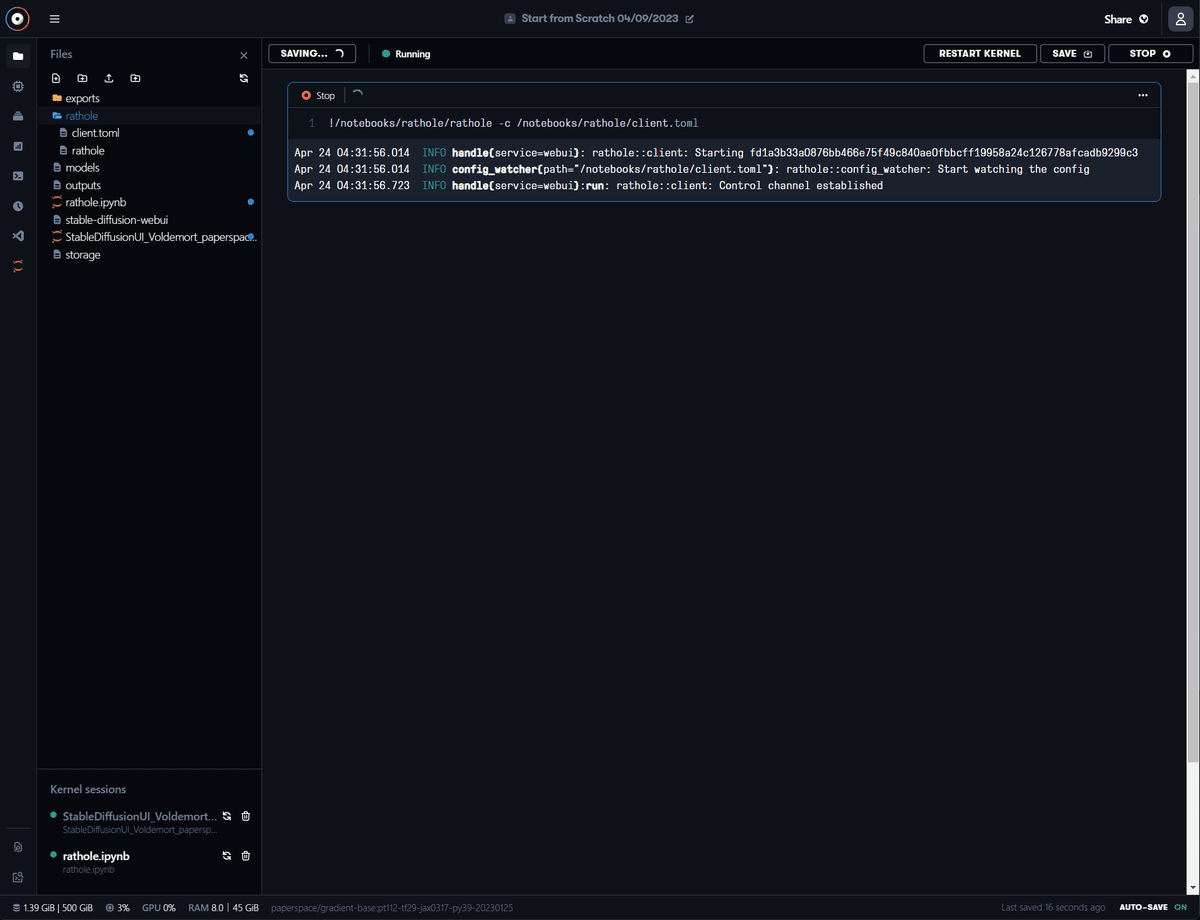Open the Share dropdown
Image resolution: width=1200 pixels, height=920 pixels.
coord(1126,19)
